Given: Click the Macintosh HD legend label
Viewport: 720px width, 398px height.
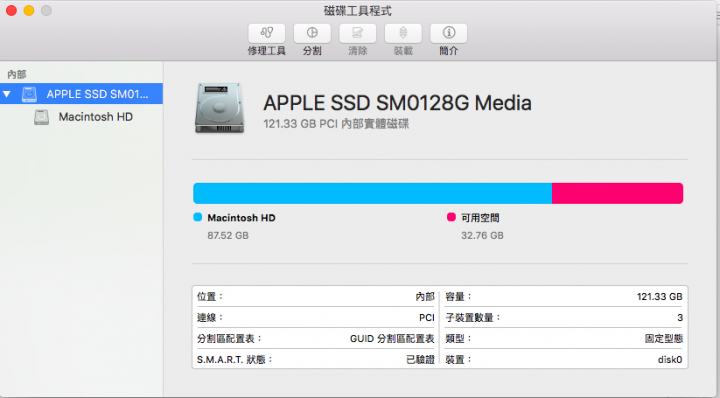Looking at the screenshot, I should pyautogui.click(x=241, y=218).
